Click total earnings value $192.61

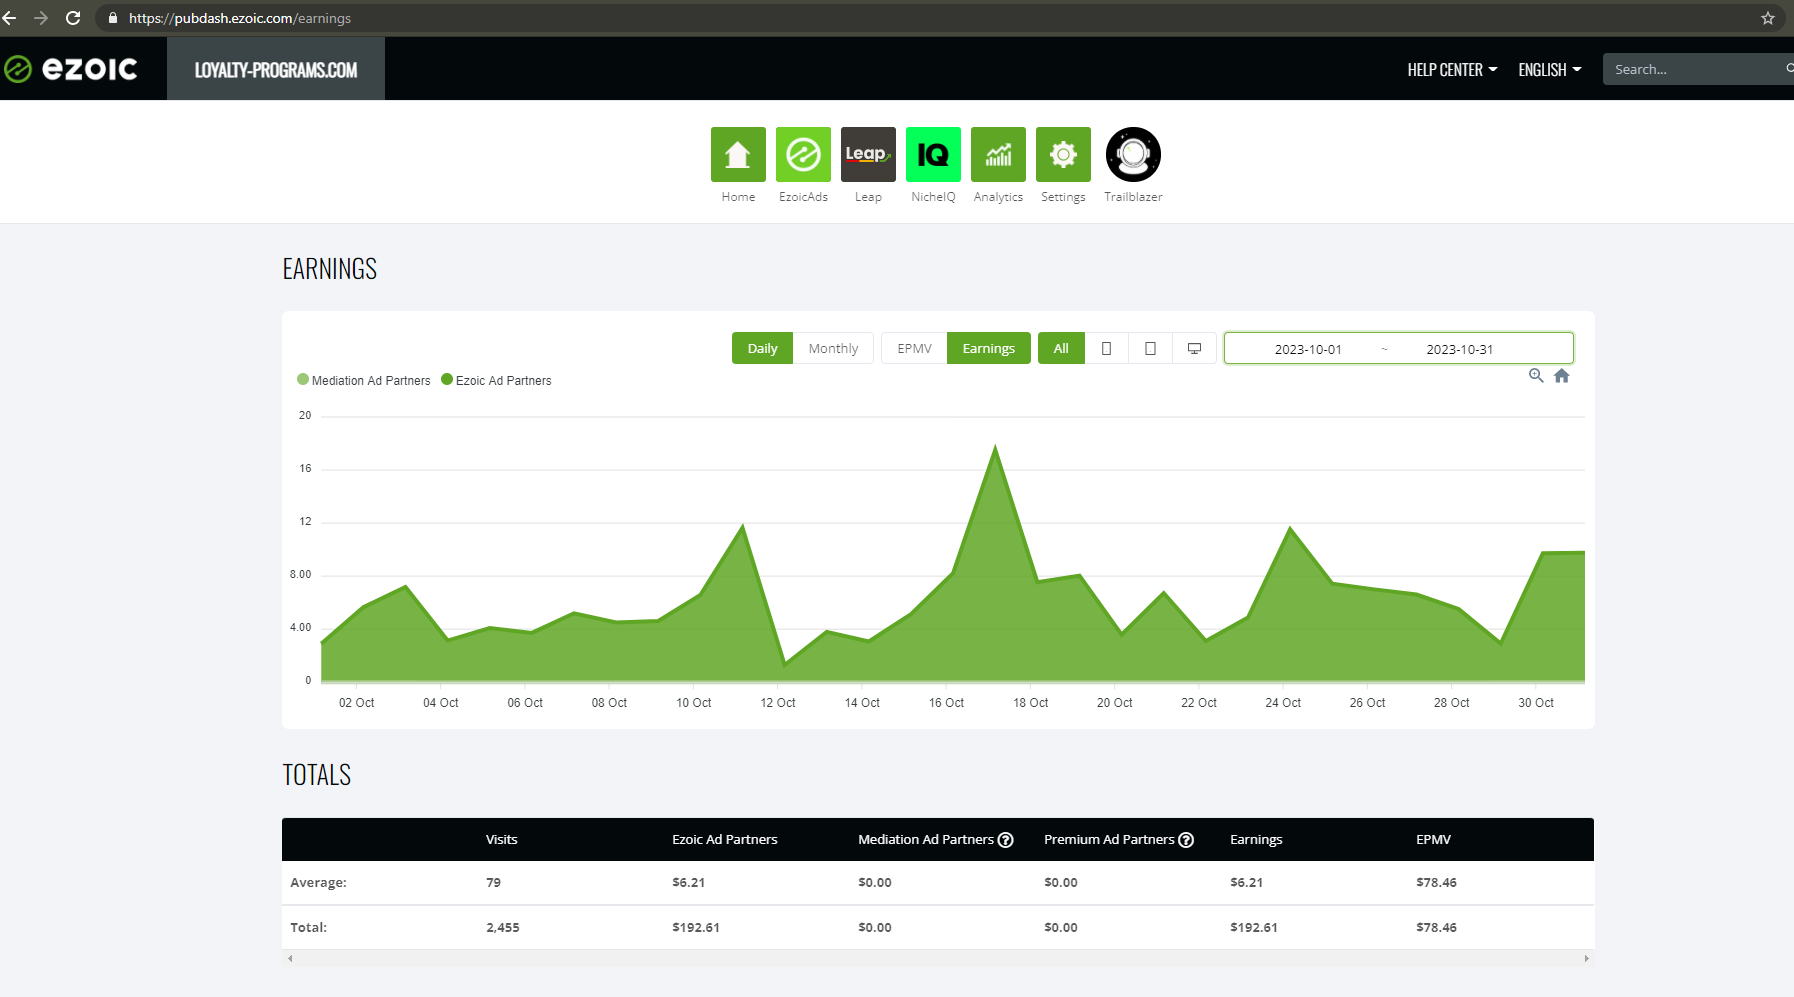(1254, 928)
